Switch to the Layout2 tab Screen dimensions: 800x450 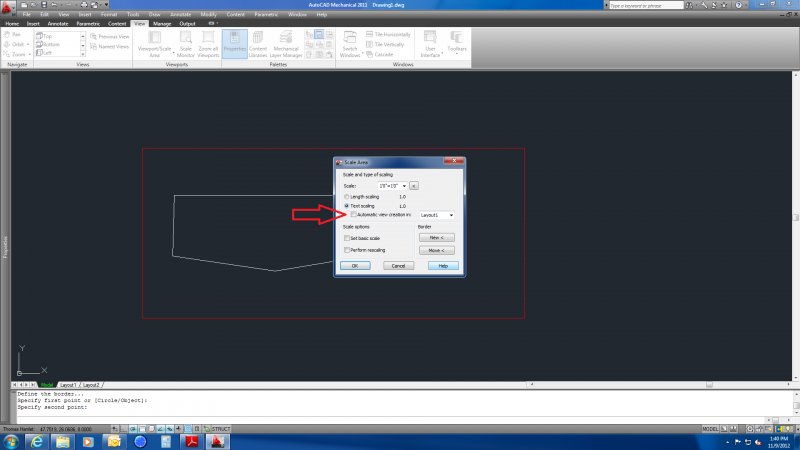pos(91,385)
